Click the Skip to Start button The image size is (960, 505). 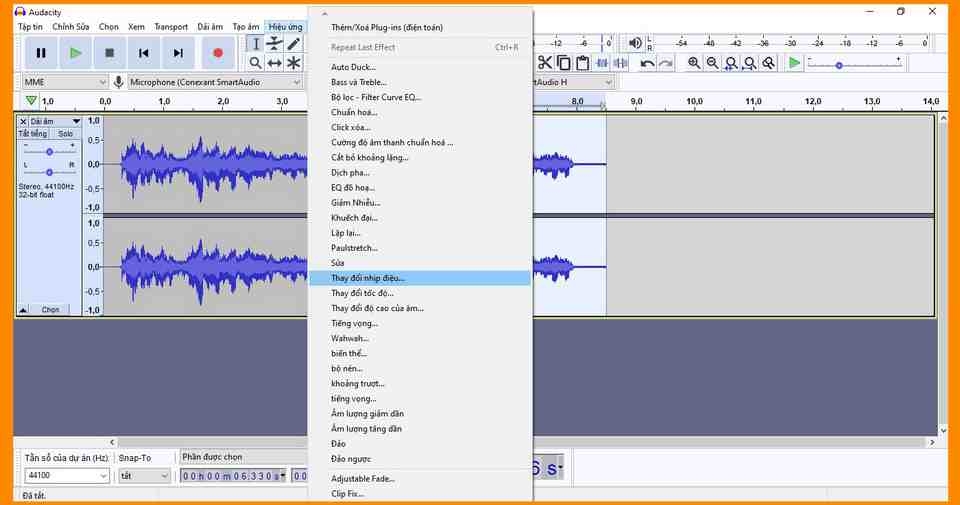(144, 53)
